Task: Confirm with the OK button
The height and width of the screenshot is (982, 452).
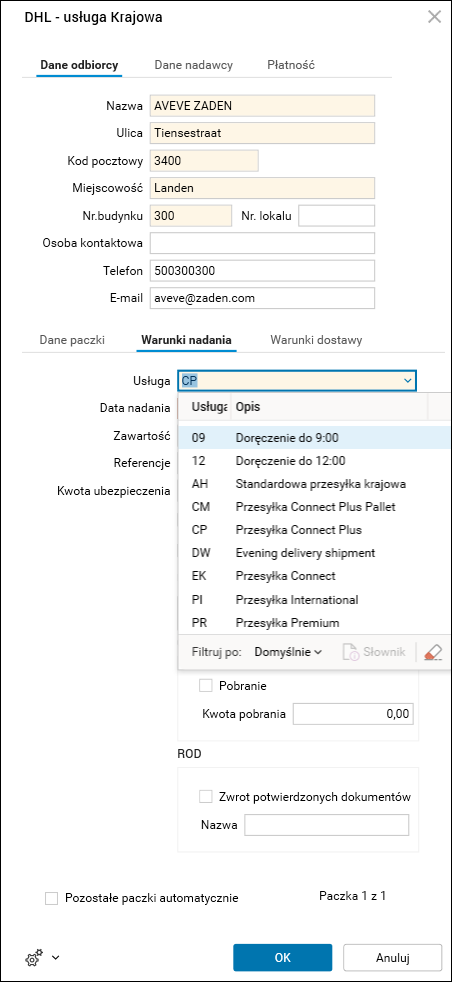Action: tap(282, 958)
